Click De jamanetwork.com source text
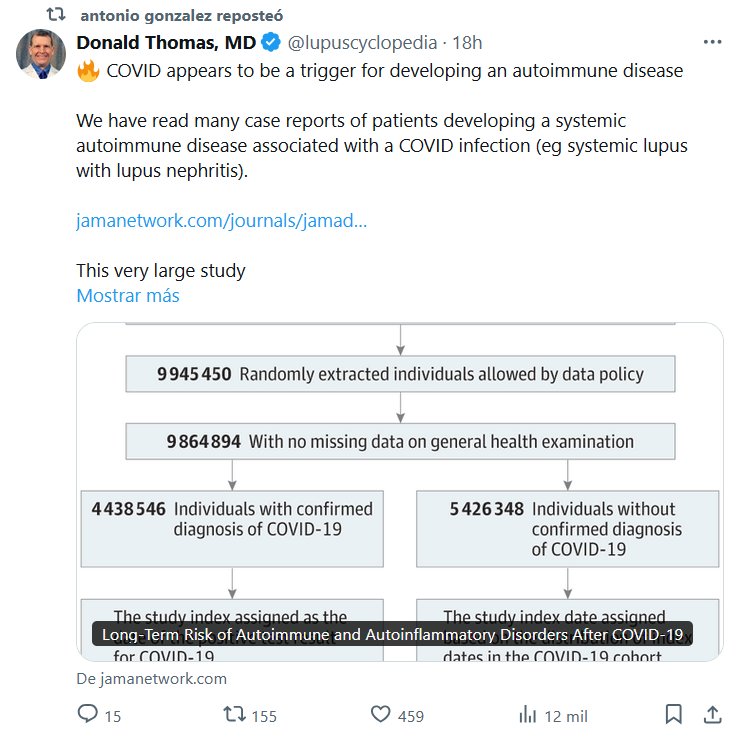Screen dimensions: 742x738 point(151,678)
